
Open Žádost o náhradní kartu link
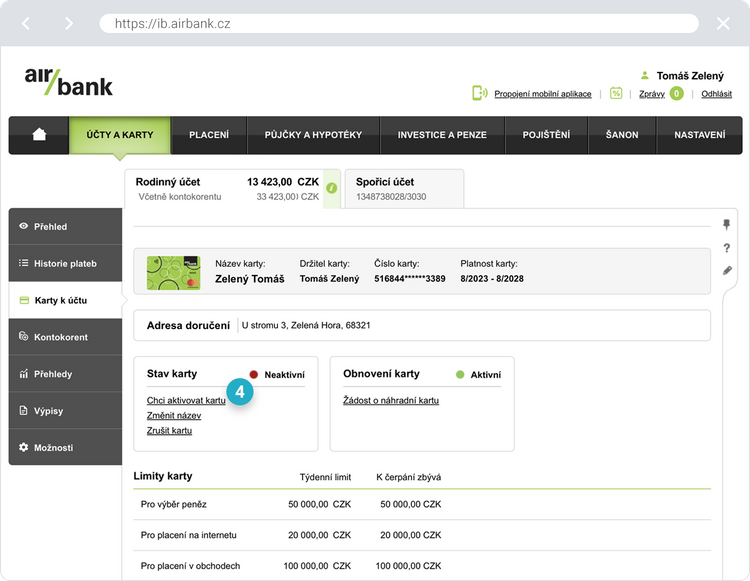click(391, 400)
